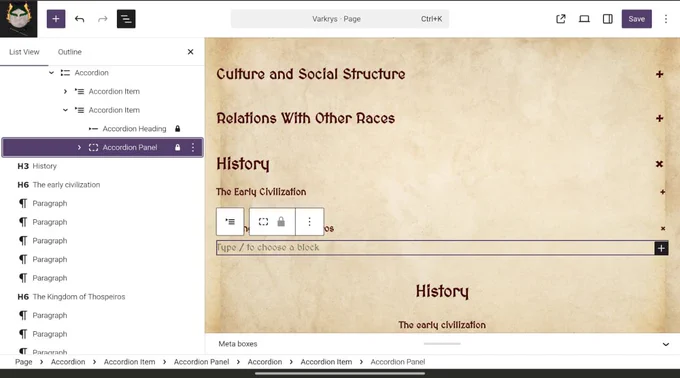This screenshot has height=378, width=680.
Task: Undo the last change
Action: pyautogui.click(x=79, y=19)
